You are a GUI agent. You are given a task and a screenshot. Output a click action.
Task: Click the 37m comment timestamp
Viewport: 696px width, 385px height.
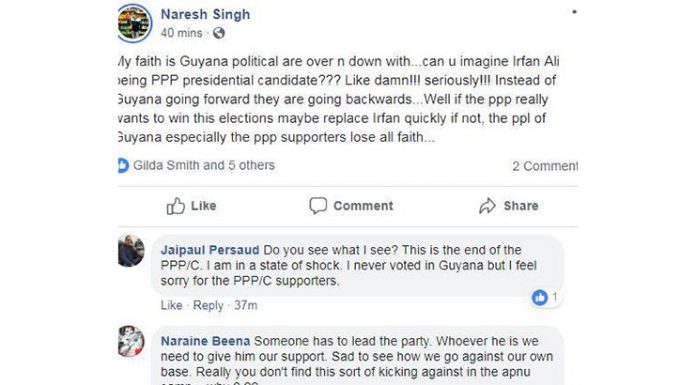(245, 306)
